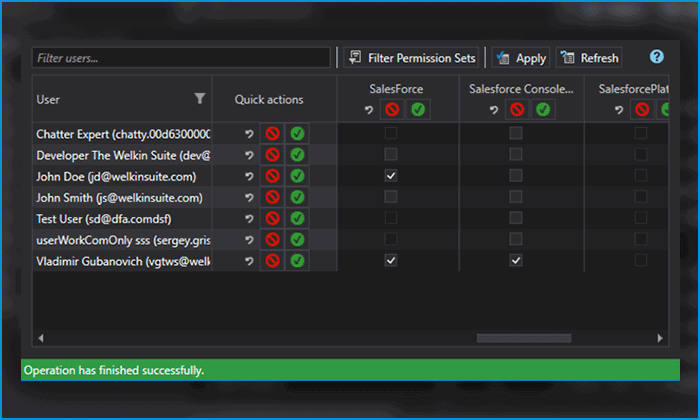Grant SalesForce set to all users
The width and height of the screenshot is (700, 420).
pos(418,109)
